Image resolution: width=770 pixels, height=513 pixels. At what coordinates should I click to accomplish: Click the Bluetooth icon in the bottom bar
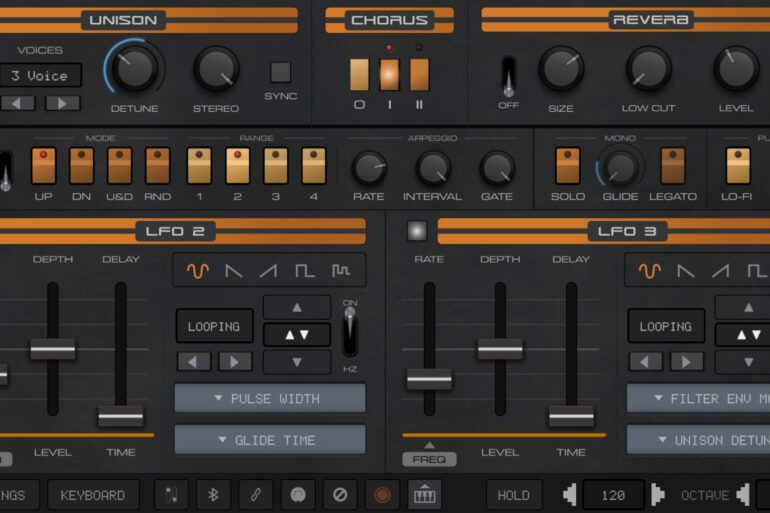tap(213, 495)
